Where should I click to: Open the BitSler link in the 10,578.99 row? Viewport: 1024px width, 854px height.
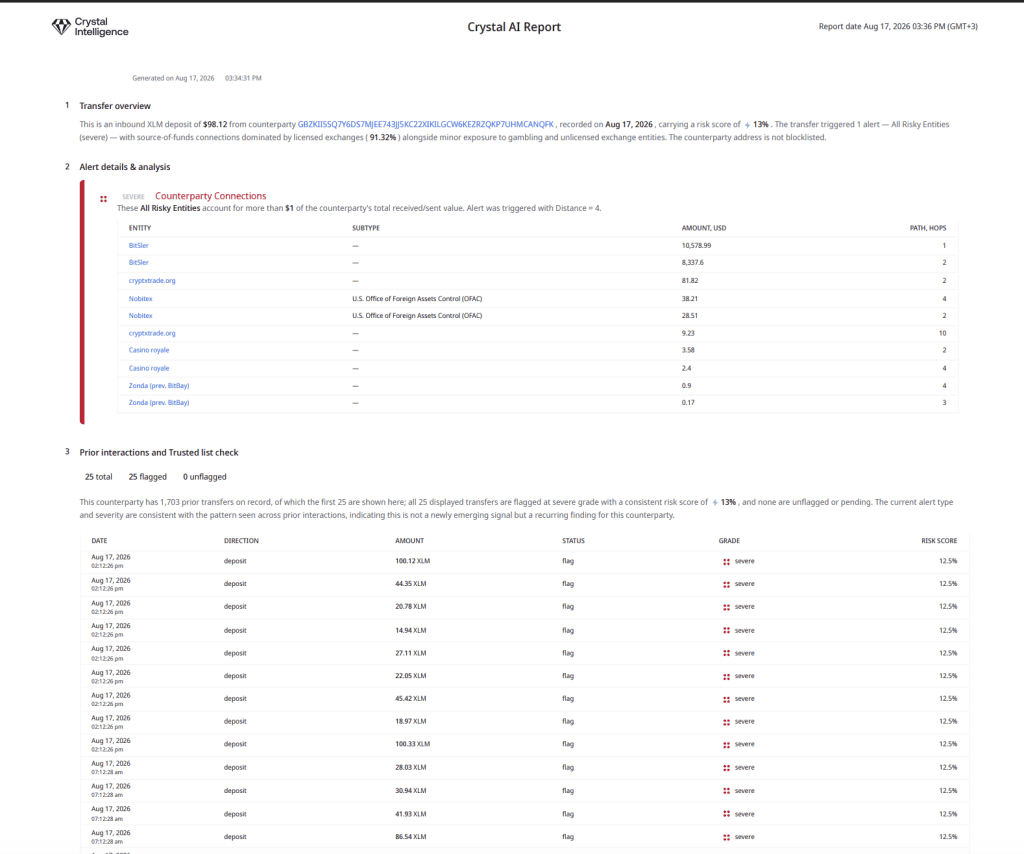tap(138, 245)
